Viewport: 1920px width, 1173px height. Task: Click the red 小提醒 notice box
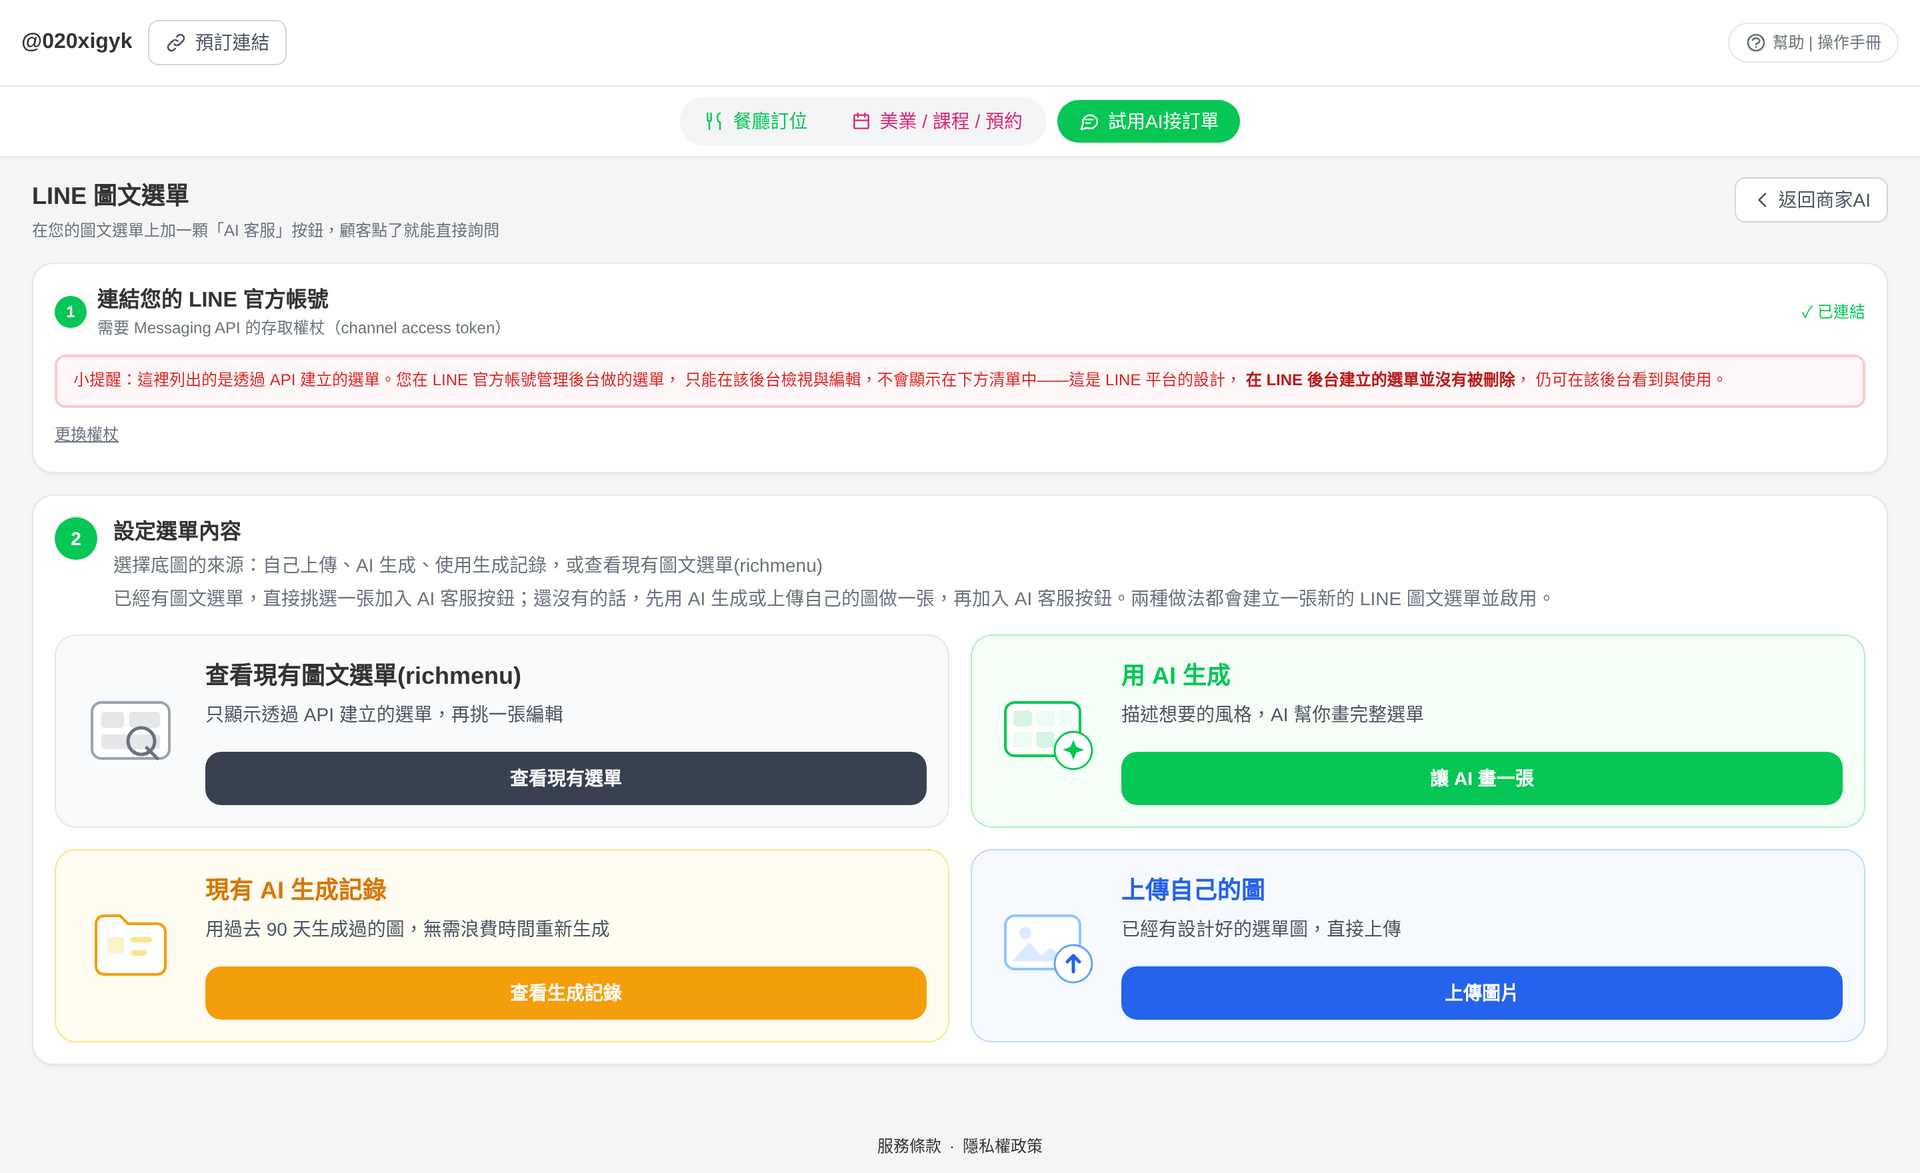point(960,381)
